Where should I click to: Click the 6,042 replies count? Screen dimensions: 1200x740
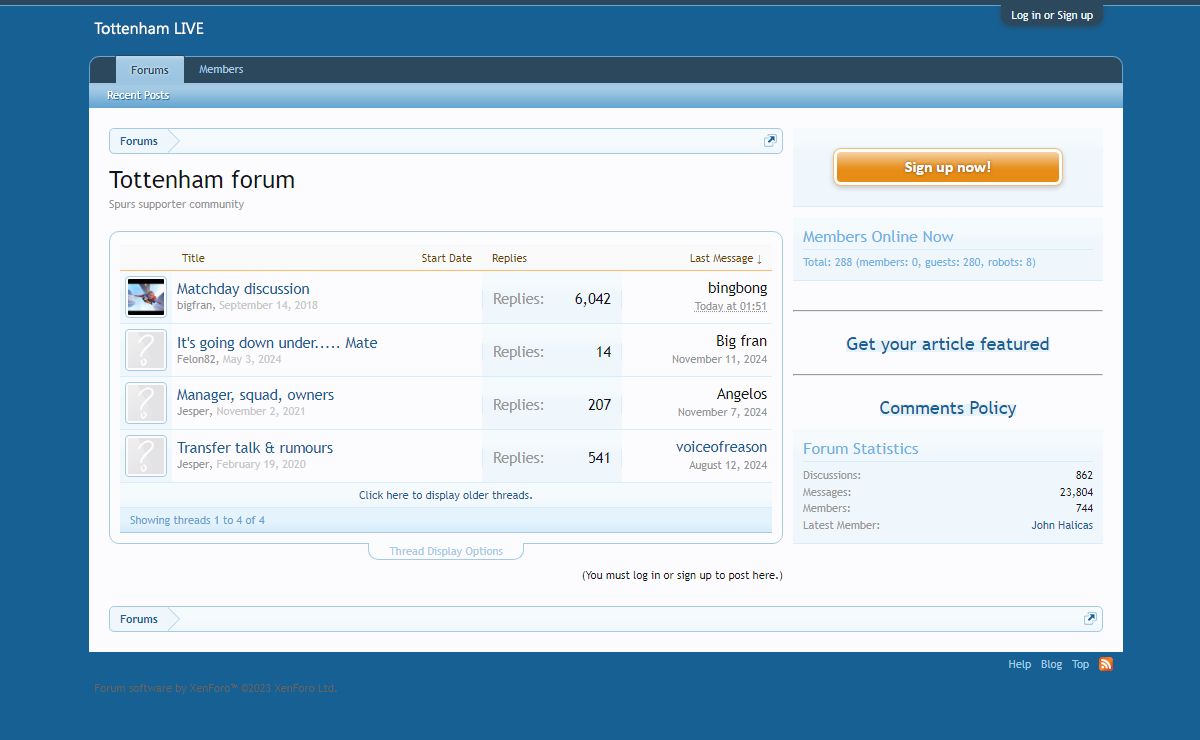592,299
